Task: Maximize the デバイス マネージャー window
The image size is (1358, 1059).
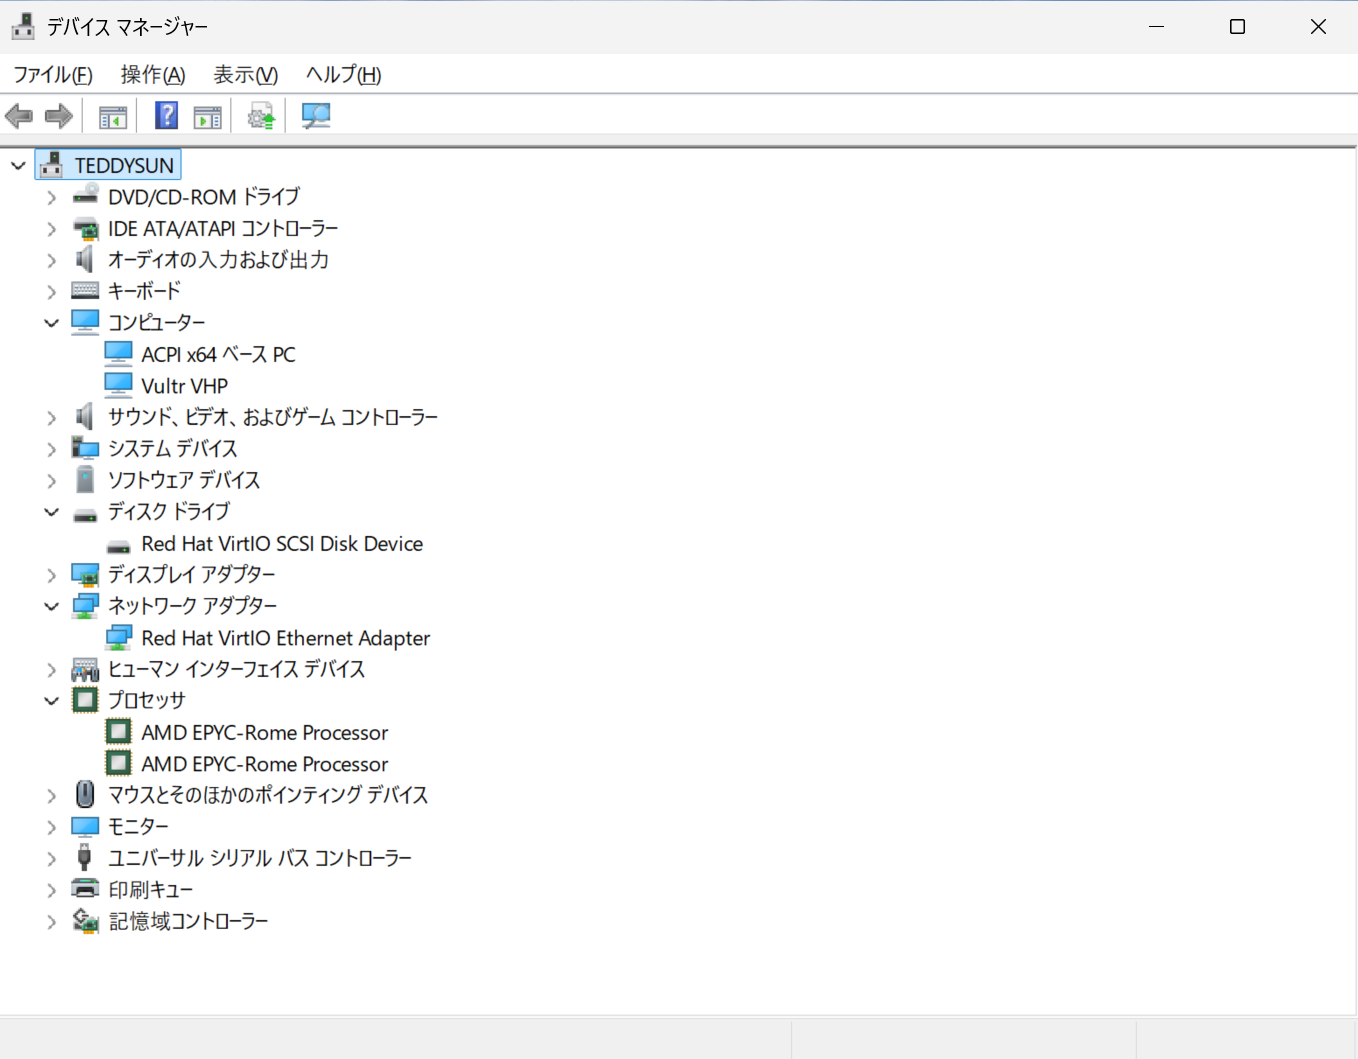Action: (x=1238, y=27)
